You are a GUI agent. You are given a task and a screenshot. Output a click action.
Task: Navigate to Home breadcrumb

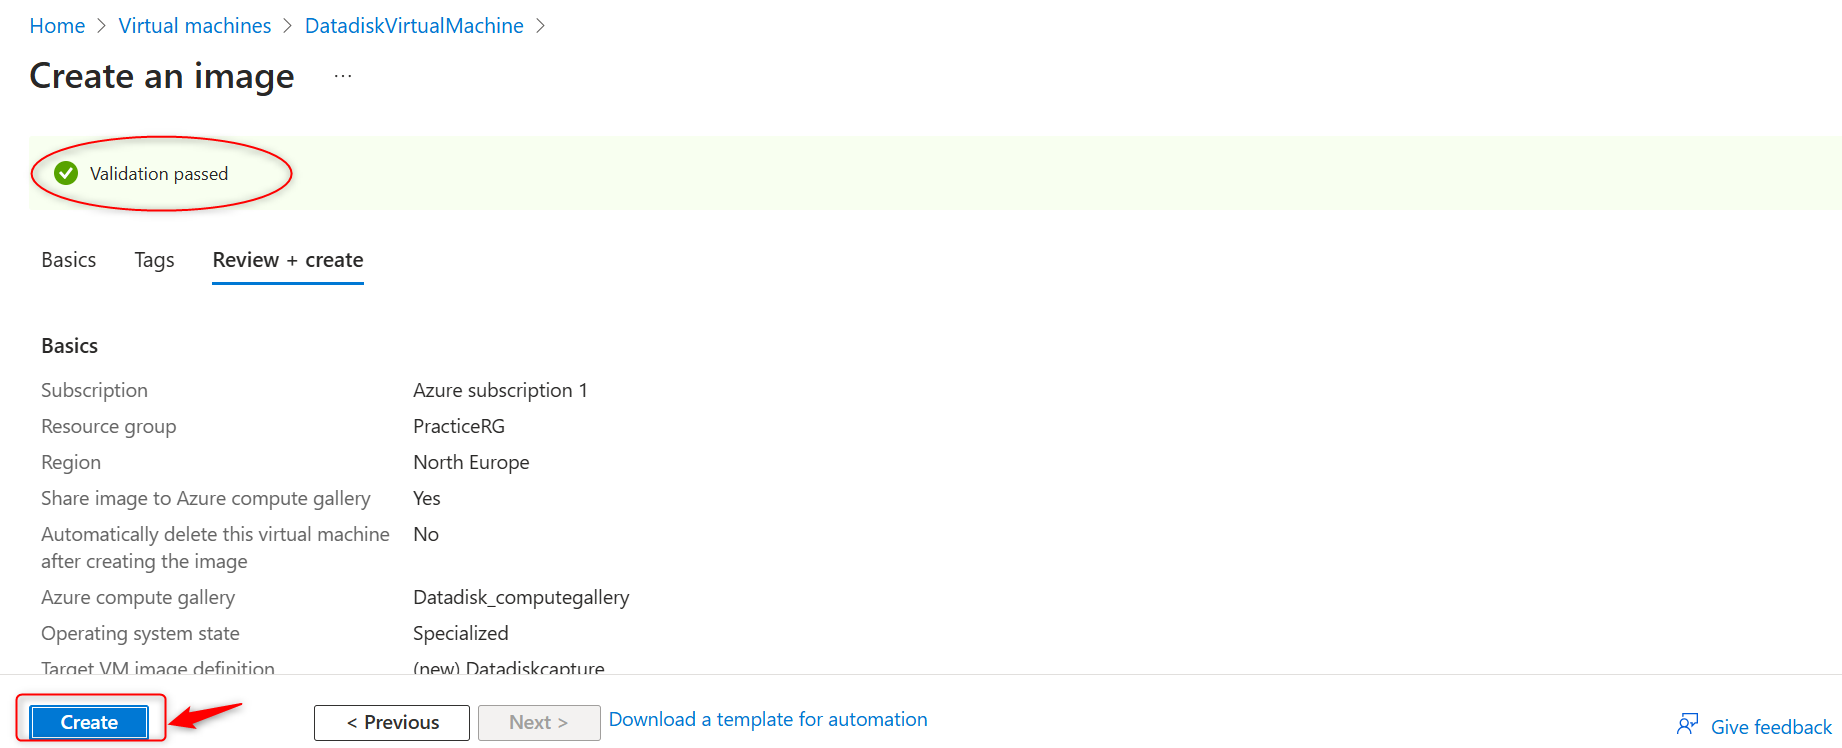57,26
